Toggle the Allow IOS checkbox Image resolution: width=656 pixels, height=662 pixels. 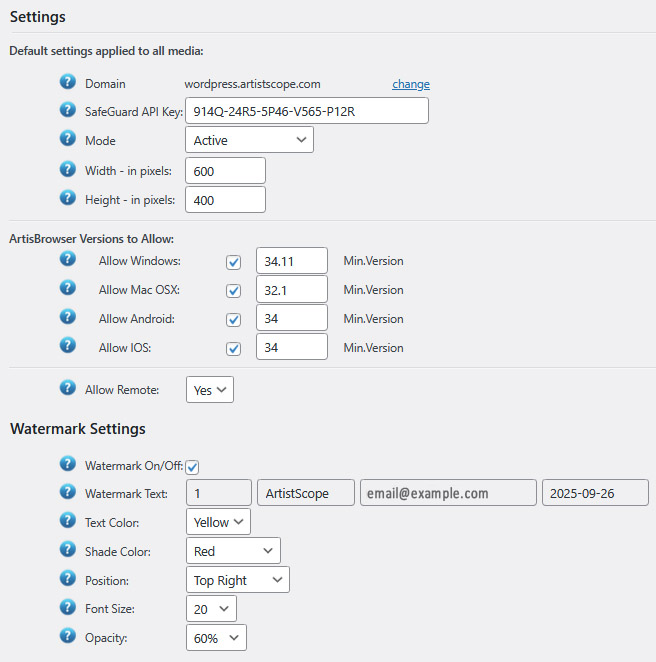point(233,349)
